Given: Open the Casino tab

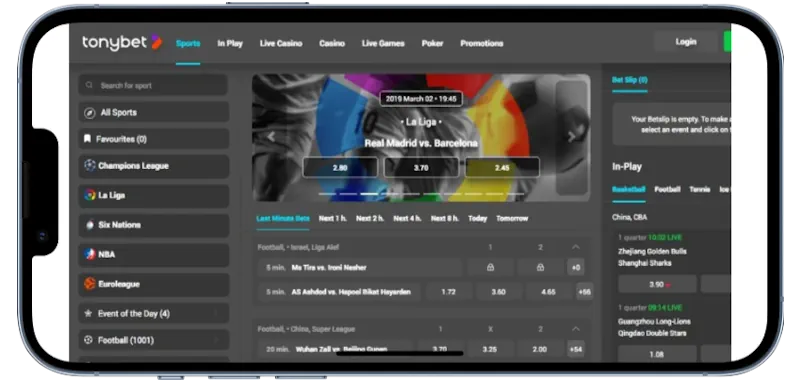Looking at the screenshot, I should (332, 43).
